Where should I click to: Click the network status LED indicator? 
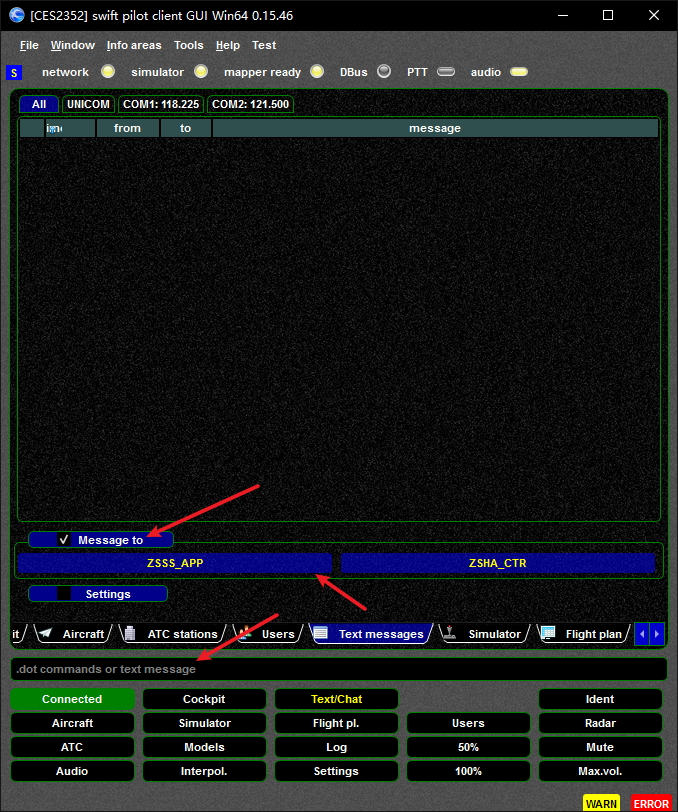pos(108,72)
